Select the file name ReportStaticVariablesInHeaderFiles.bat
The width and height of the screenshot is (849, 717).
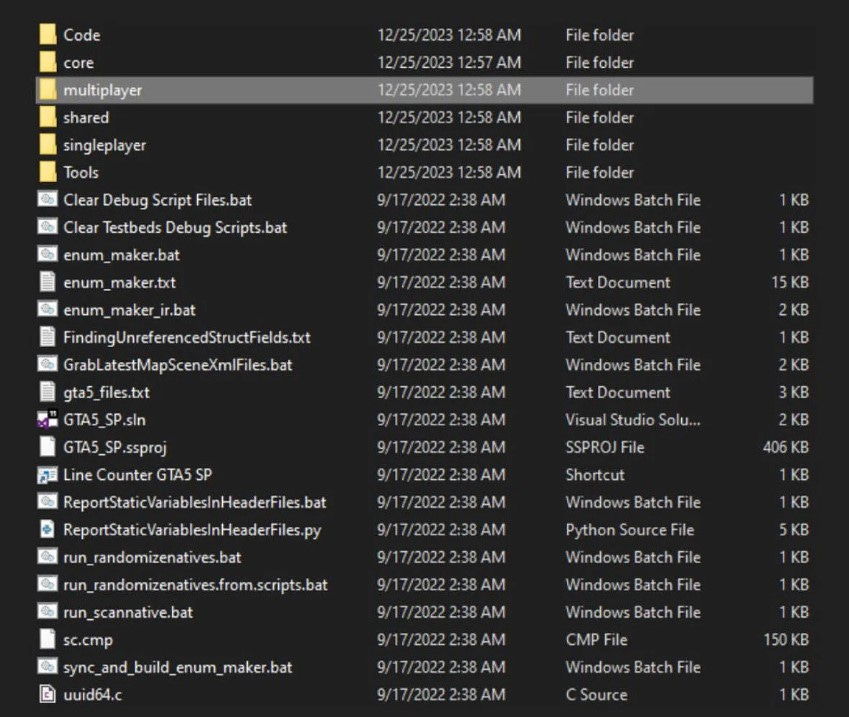click(x=195, y=503)
